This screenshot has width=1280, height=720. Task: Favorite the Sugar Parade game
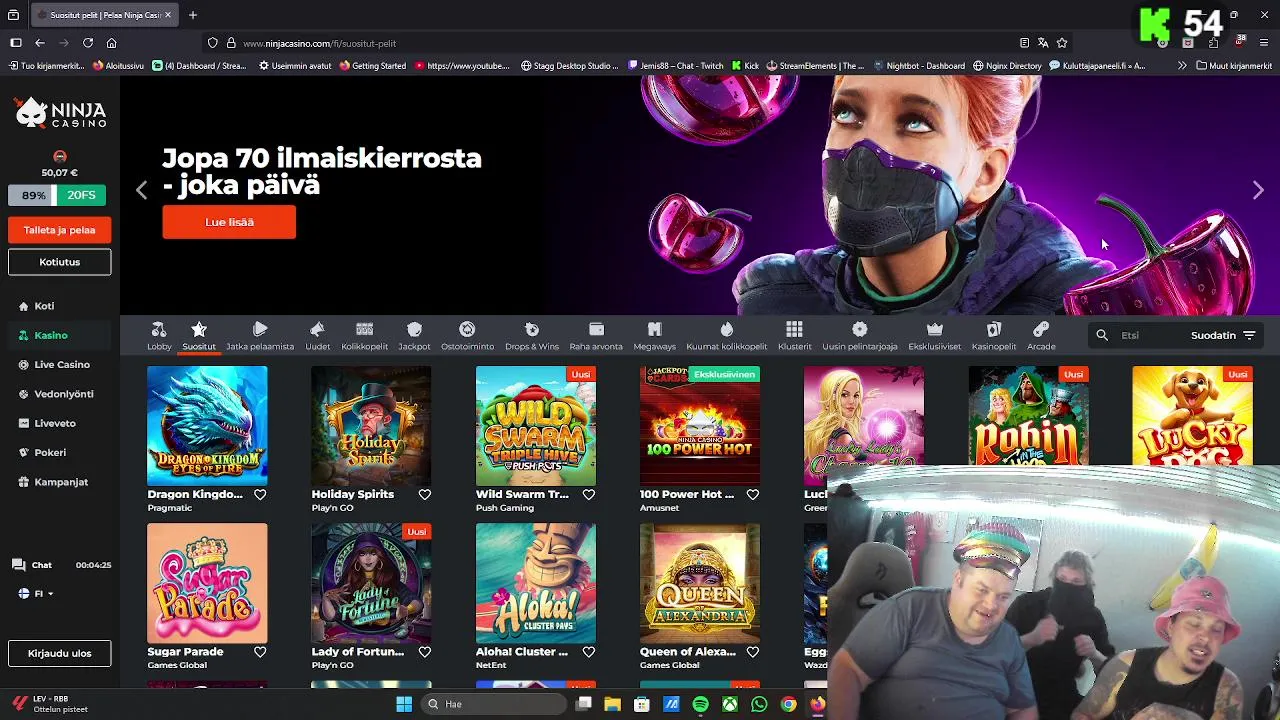(x=260, y=652)
